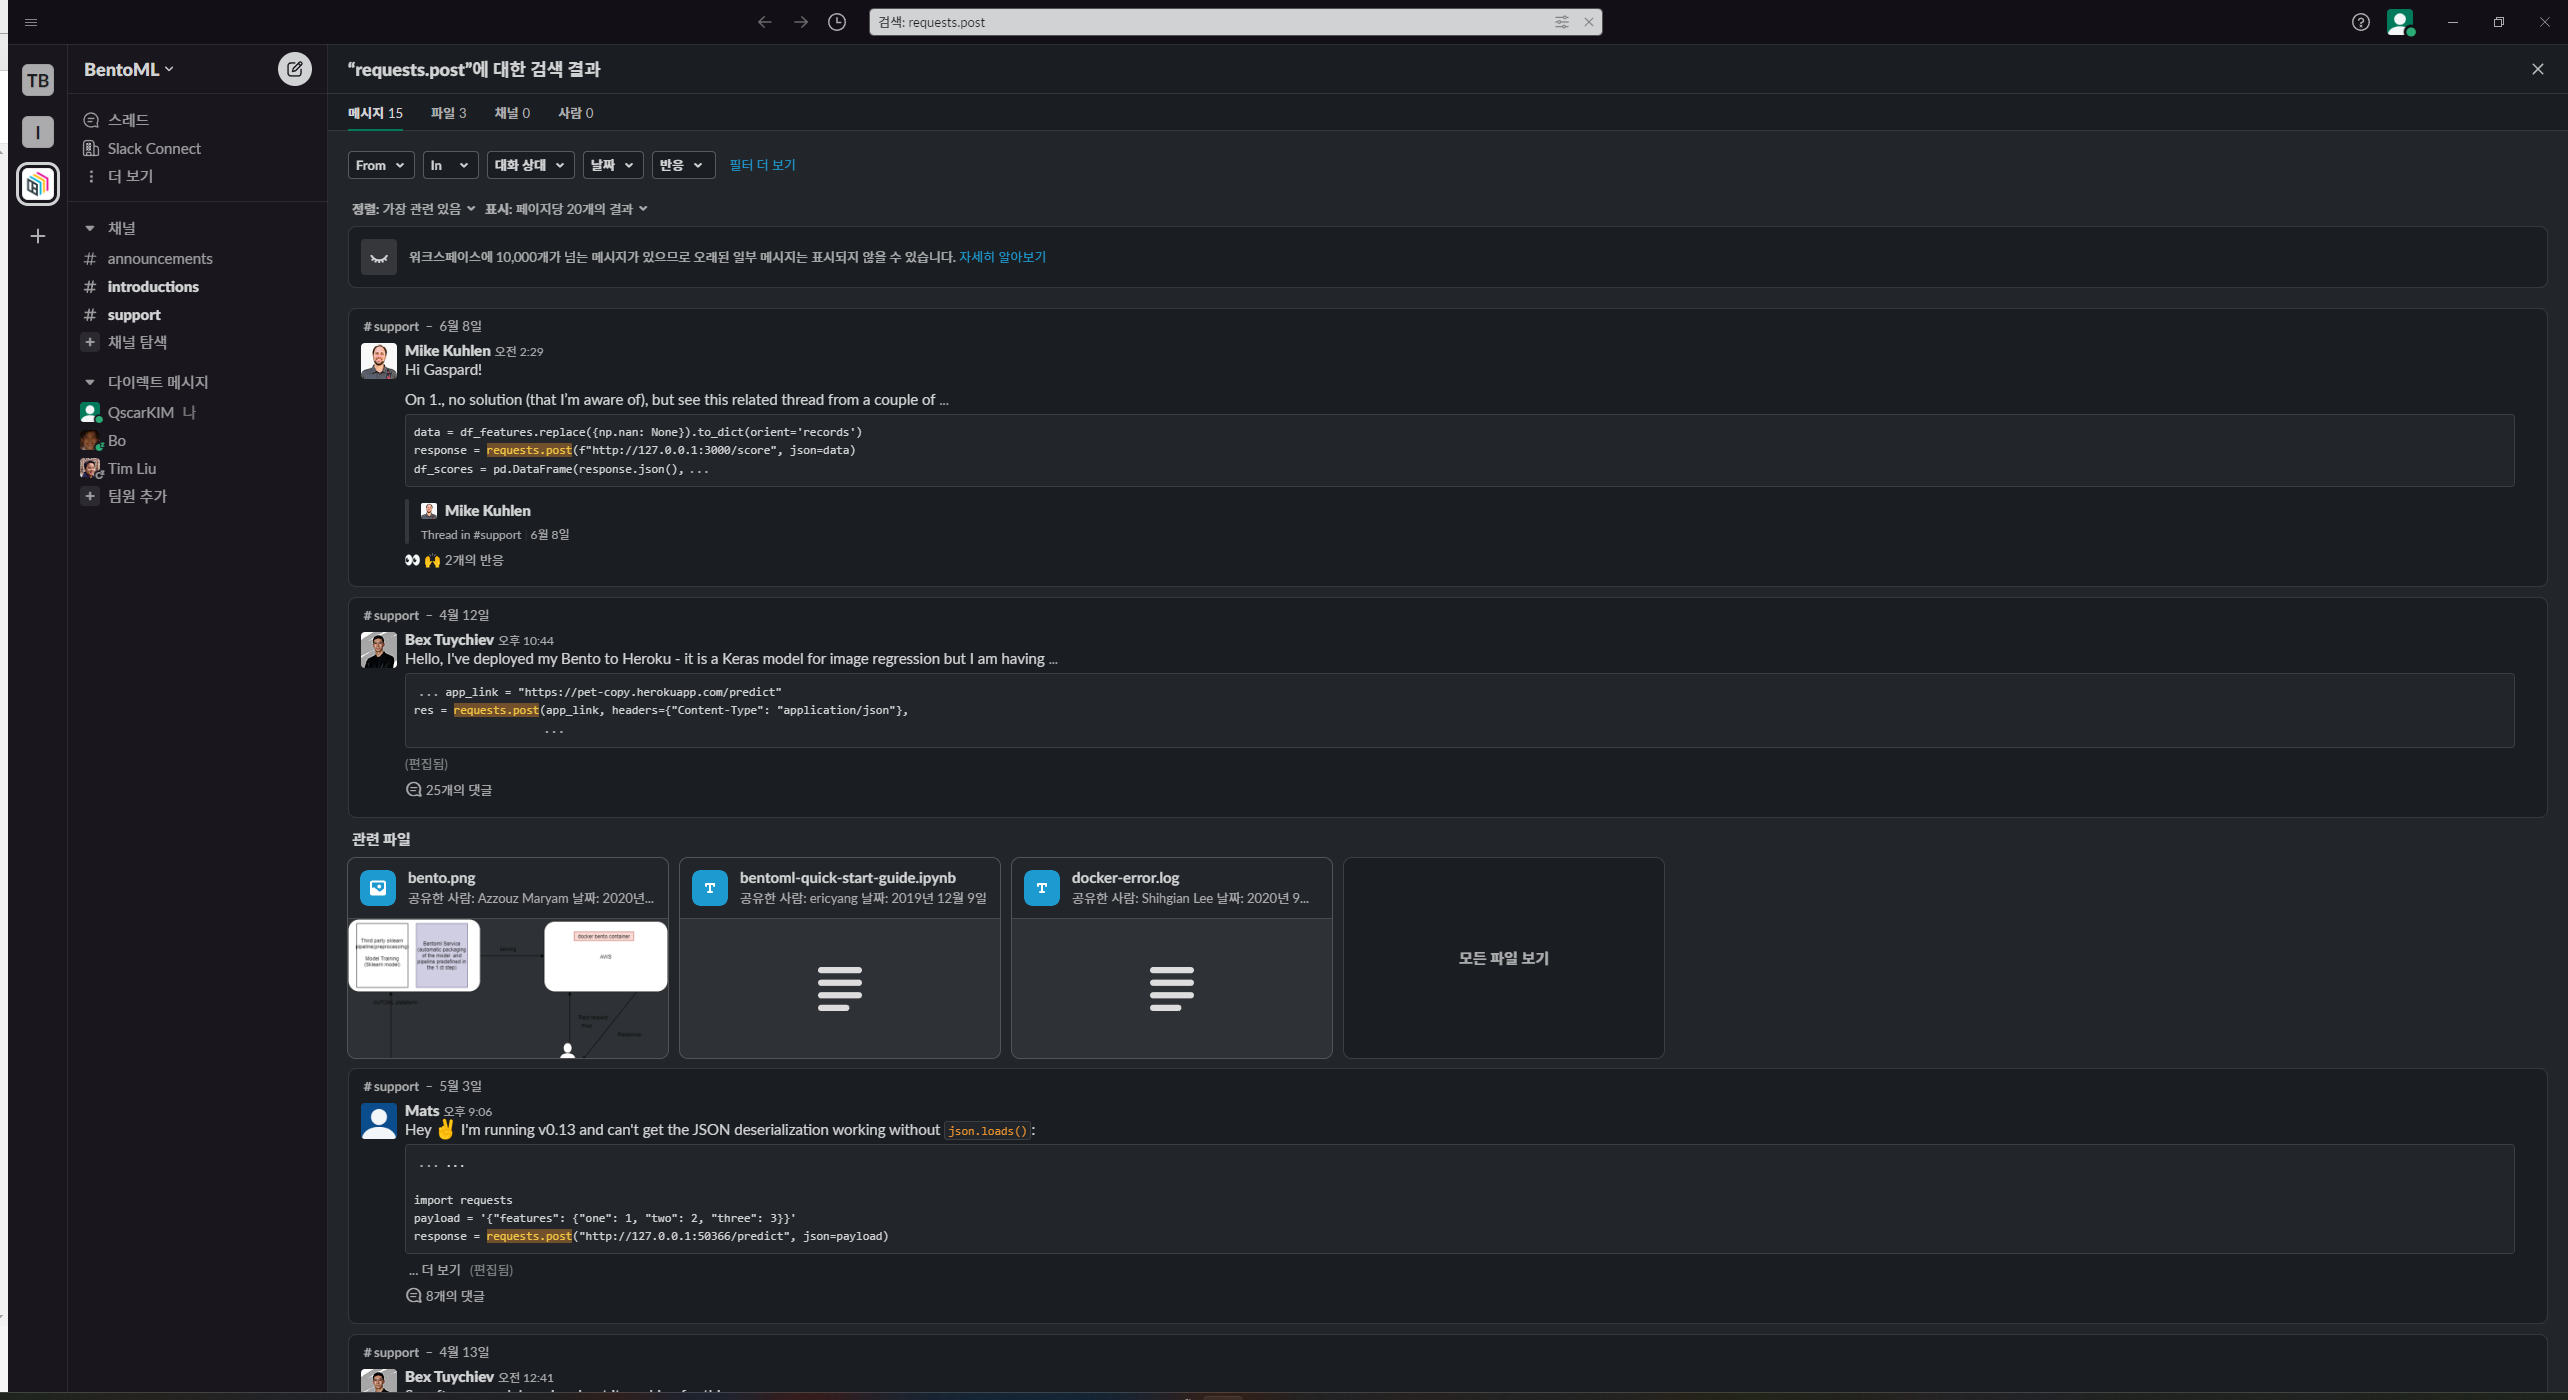Open the search filter sliders icon
Image resolution: width=2568 pixels, height=1400 pixels.
(1561, 22)
